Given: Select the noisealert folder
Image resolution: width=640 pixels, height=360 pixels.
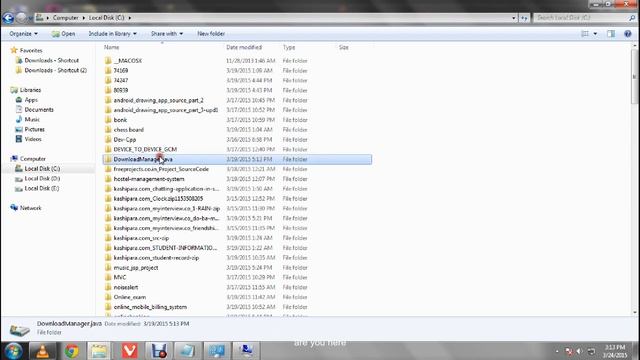Looking at the screenshot, I should coord(126,287).
